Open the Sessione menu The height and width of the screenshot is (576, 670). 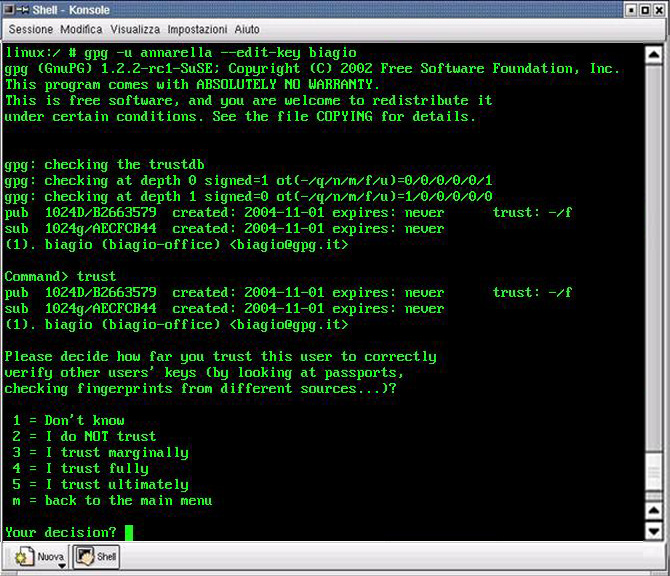click(x=30, y=30)
